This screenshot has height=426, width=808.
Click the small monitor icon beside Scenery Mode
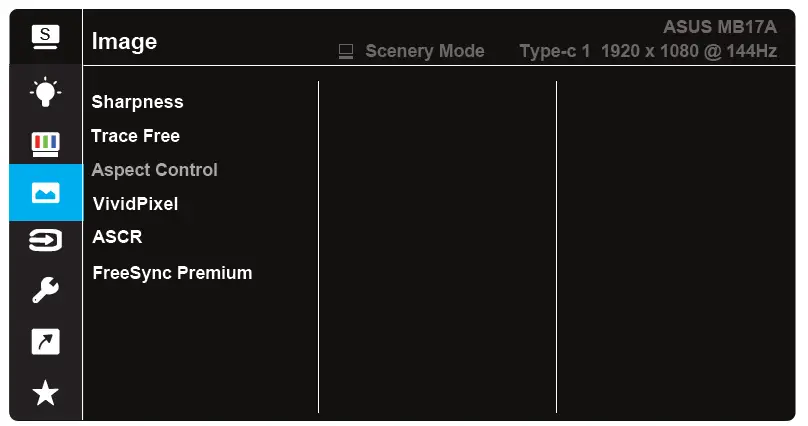click(x=347, y=51)
